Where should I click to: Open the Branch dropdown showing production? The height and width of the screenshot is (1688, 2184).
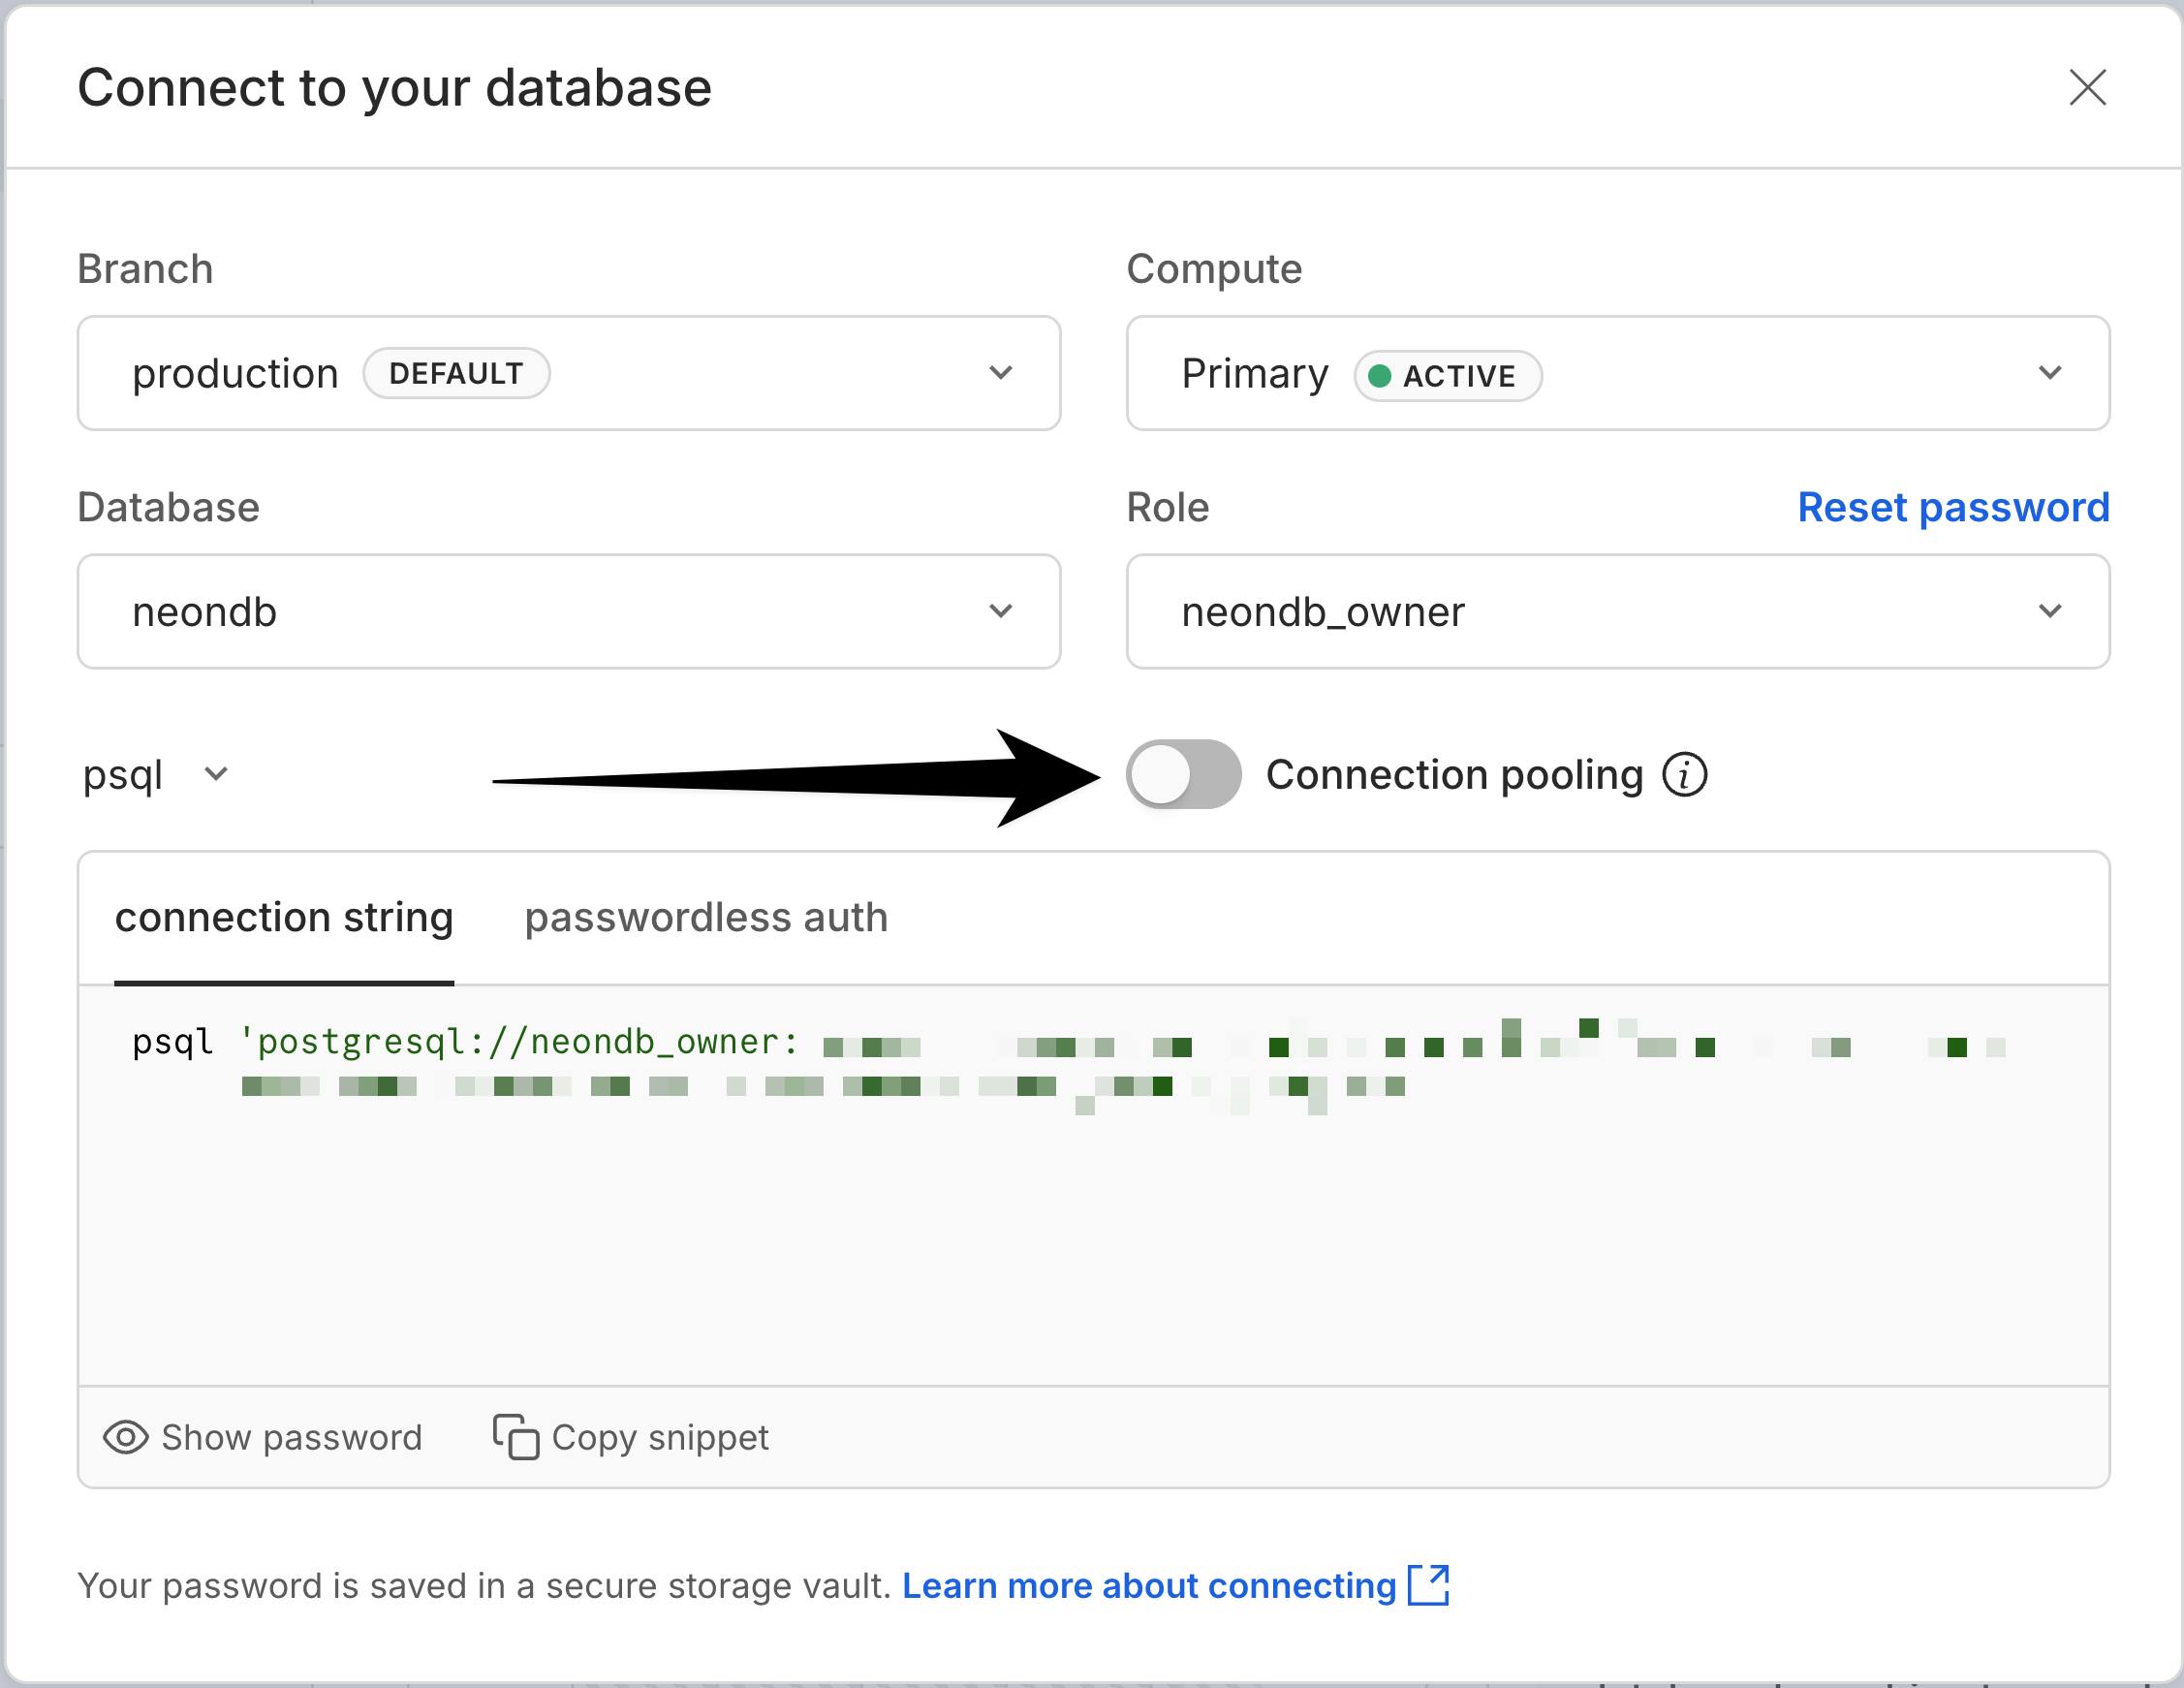(568, 373)
